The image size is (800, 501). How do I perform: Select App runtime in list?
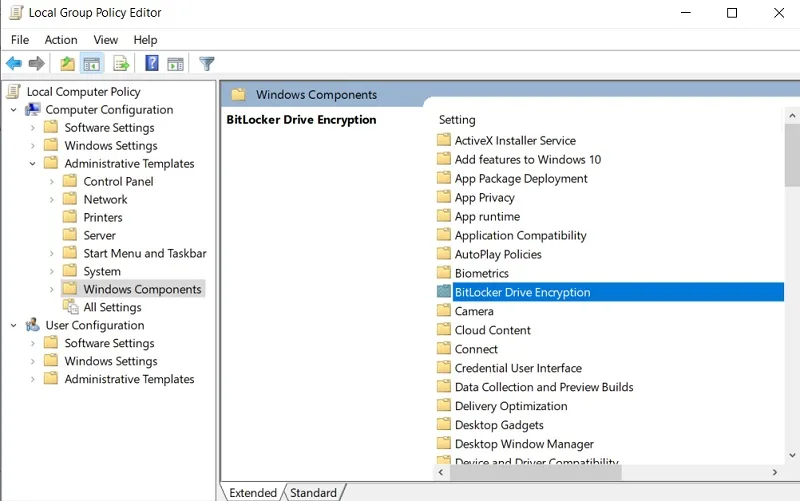pos(487,216)
